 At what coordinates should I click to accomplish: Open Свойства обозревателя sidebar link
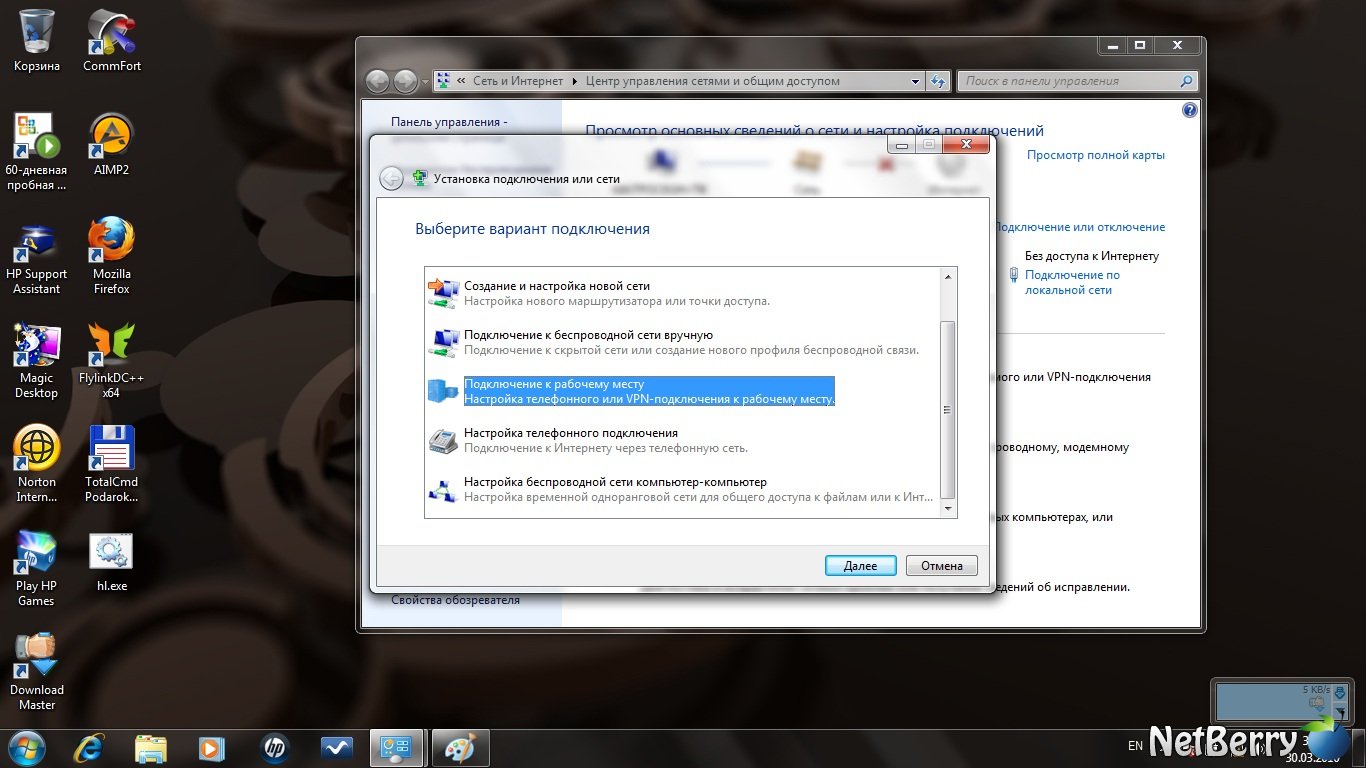[x=455, y=600]
